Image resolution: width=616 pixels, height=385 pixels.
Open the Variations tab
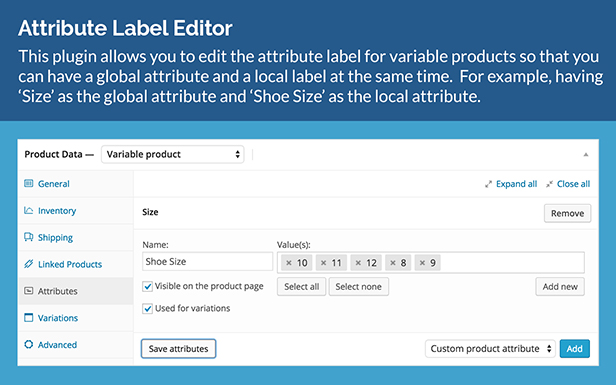pyautogui.click(x=76, y=318)
